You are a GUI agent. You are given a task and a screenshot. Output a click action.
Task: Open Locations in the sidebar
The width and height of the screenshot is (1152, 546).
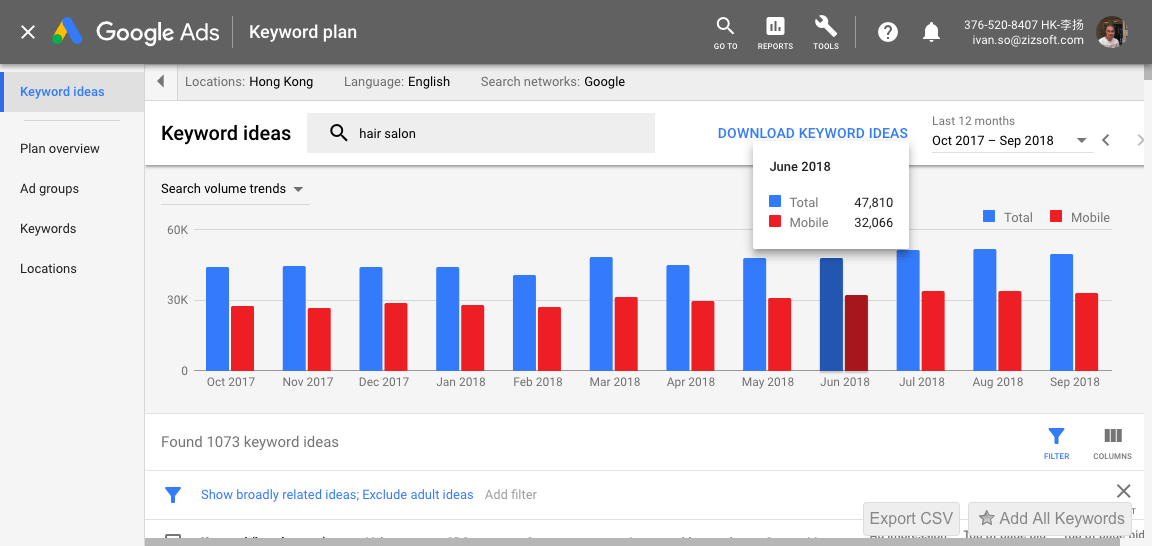pos(48,269)
